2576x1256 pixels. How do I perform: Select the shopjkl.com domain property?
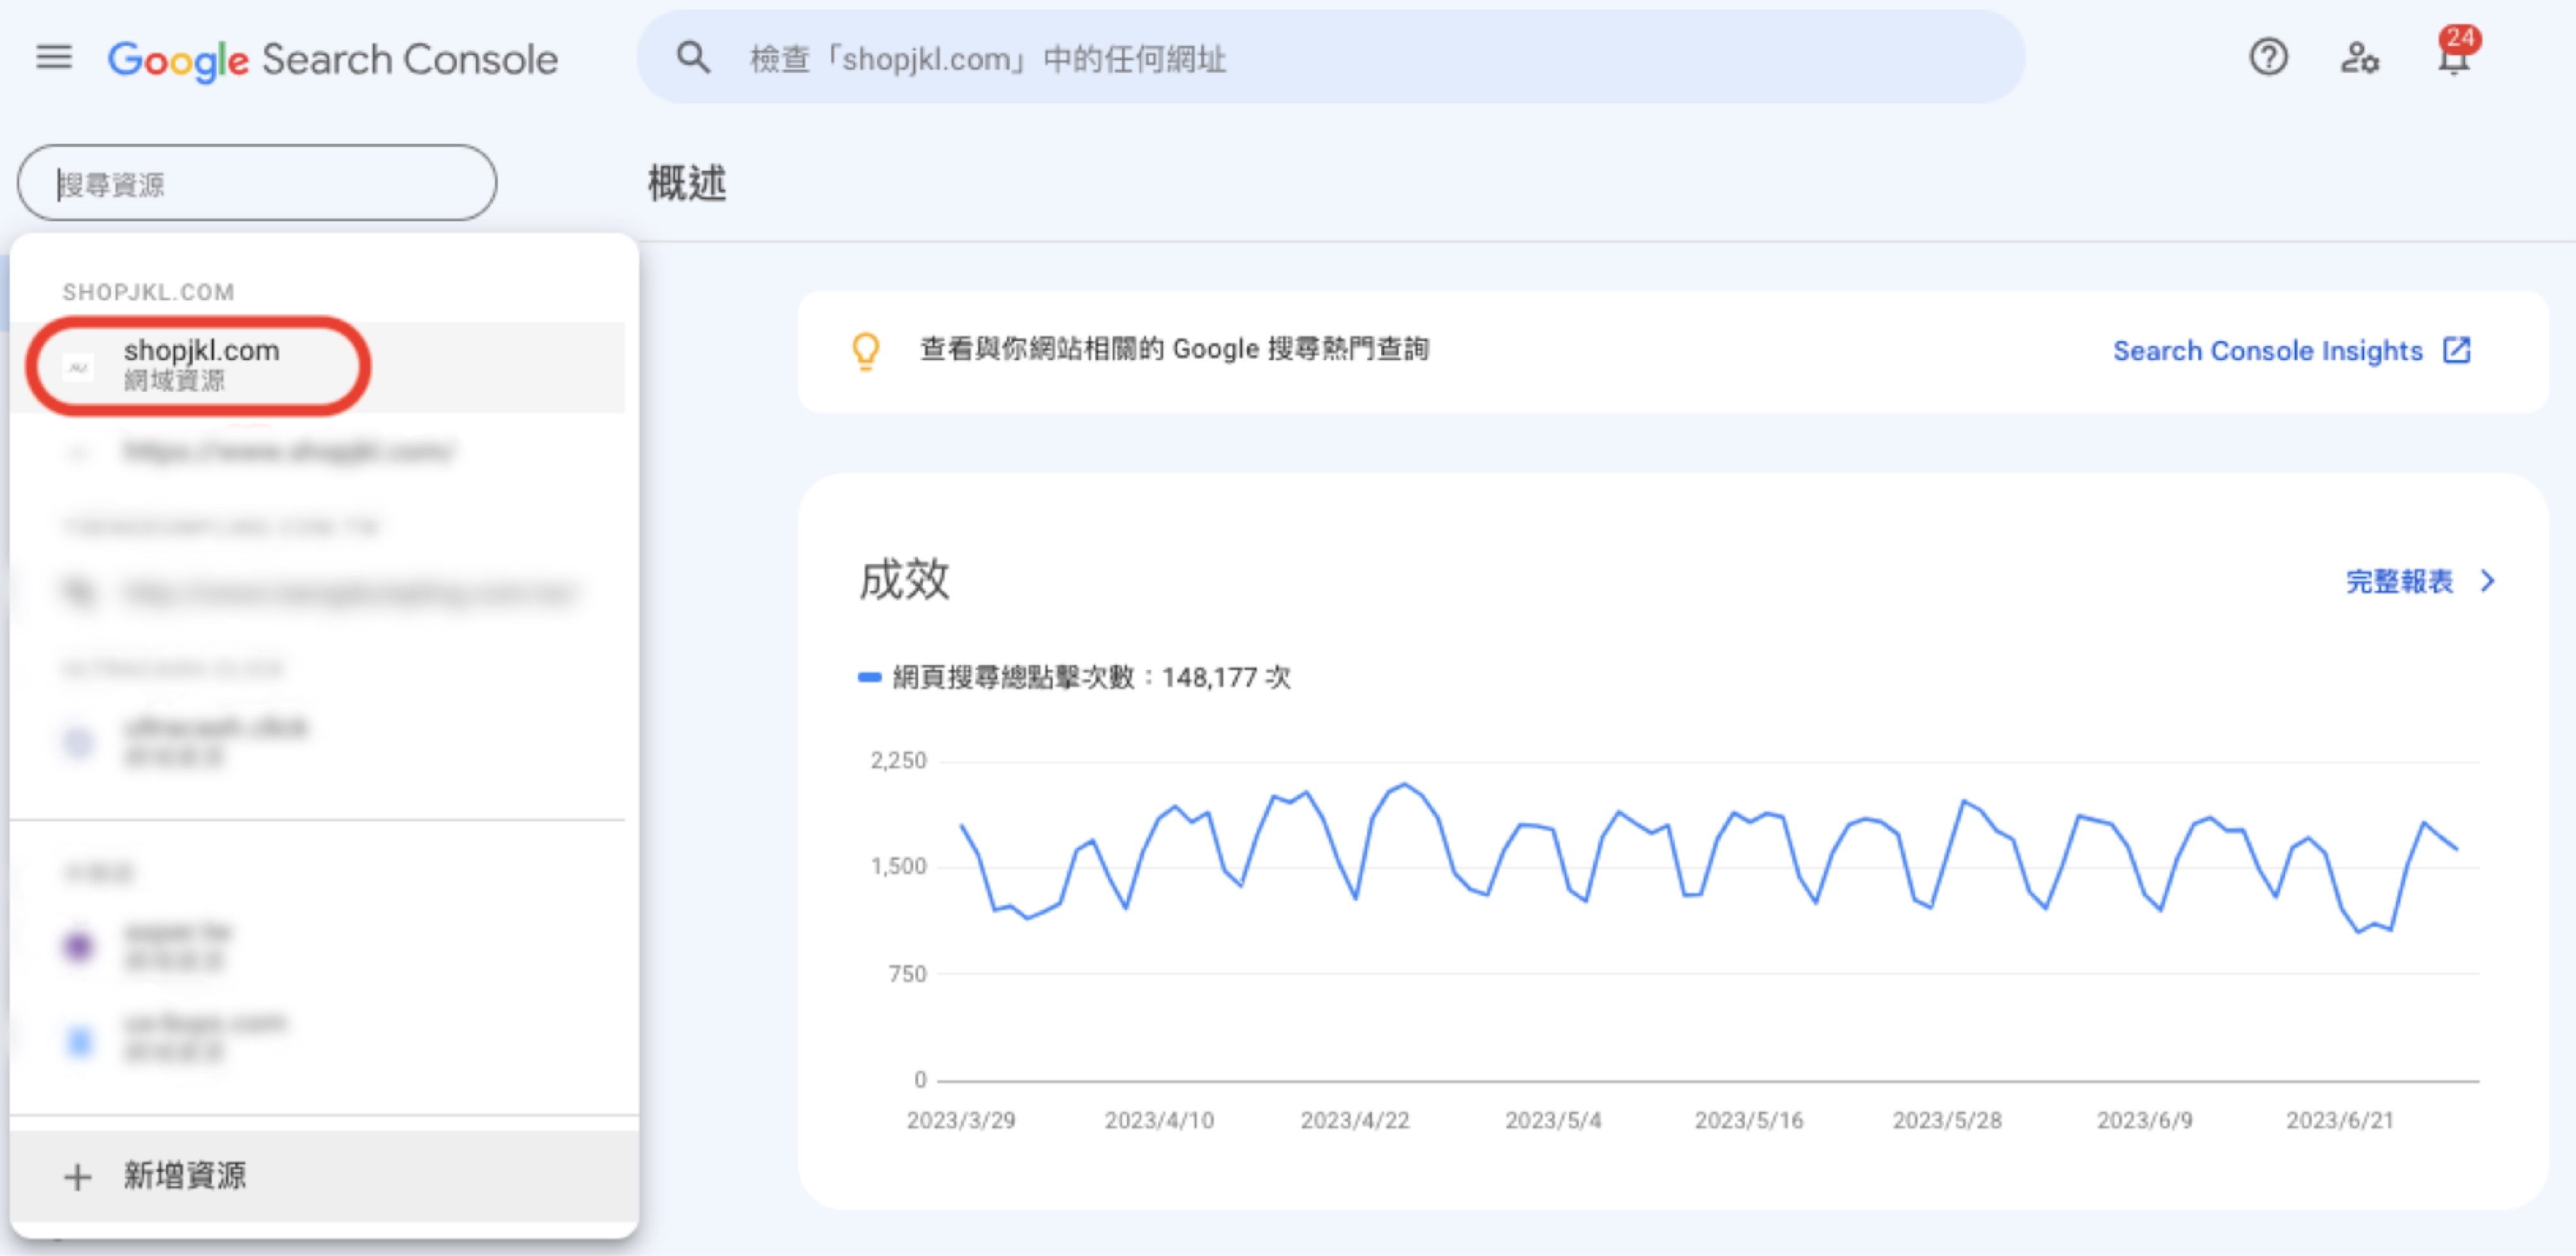(x=201, y=364)
